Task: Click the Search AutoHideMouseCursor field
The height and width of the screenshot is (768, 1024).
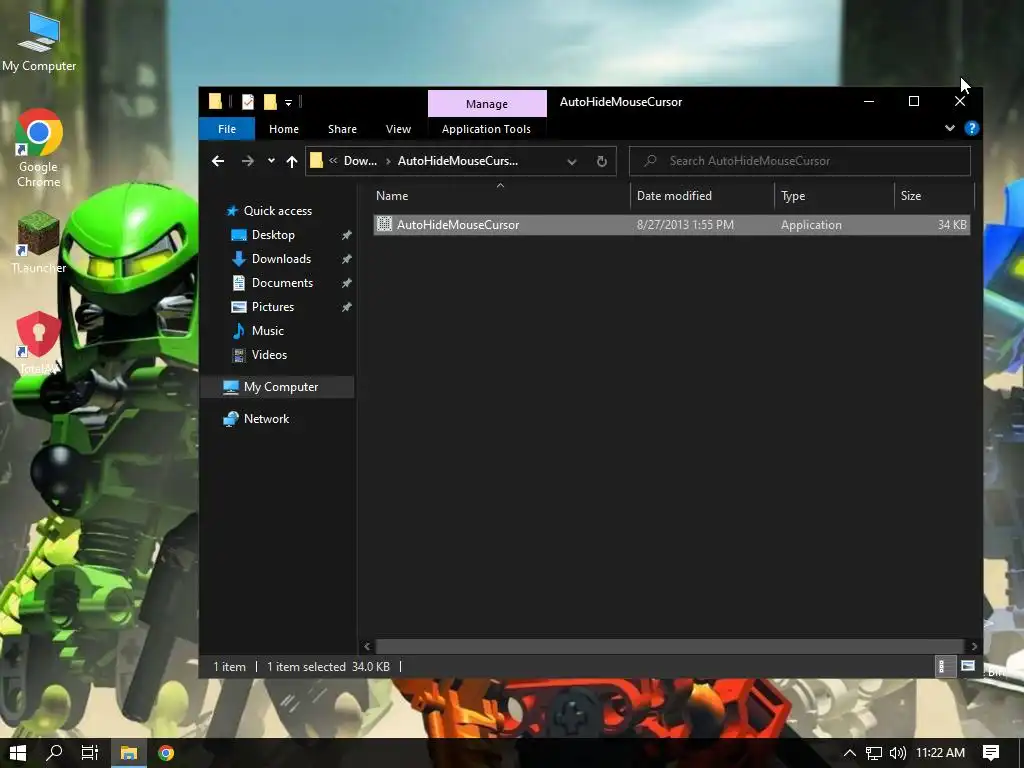Action: point(799,161)
